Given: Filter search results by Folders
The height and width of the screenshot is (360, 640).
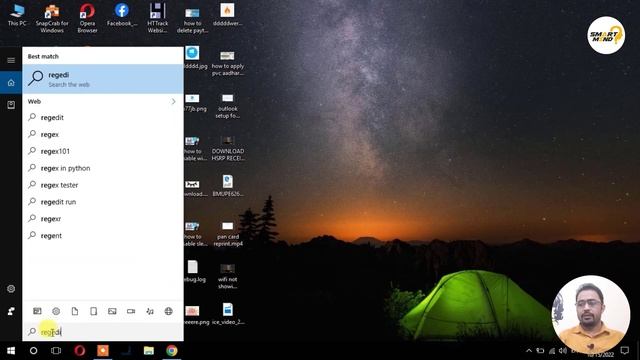Looking at the screenshot, I should (93, 311).
